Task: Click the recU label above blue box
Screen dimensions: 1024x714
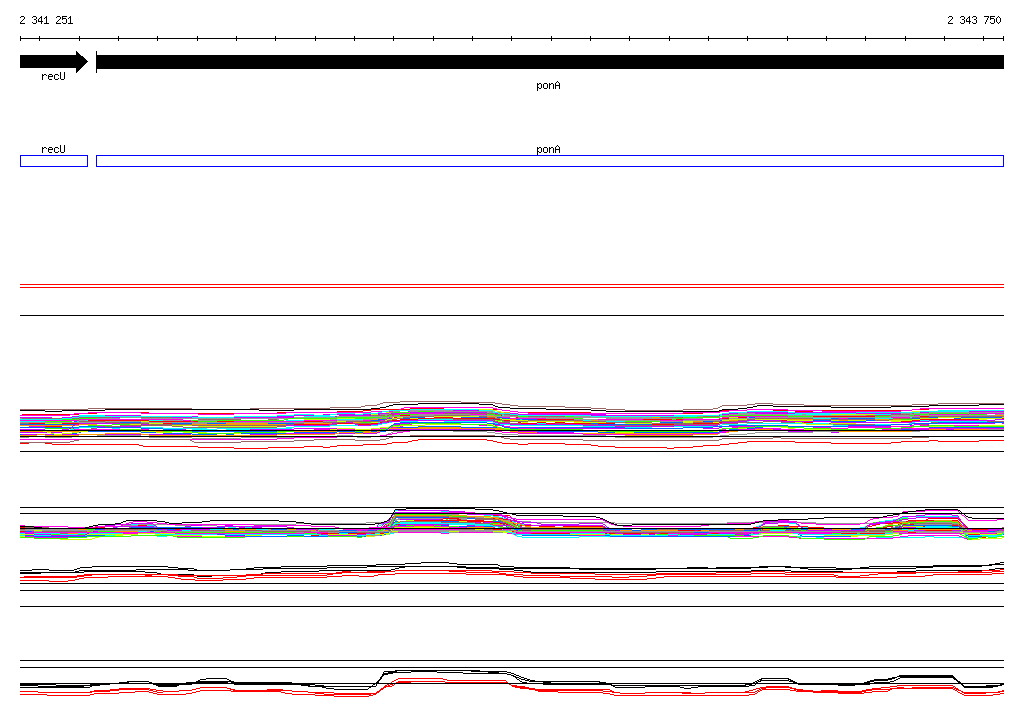Action: pyautogui.click(x=54, y=149)
